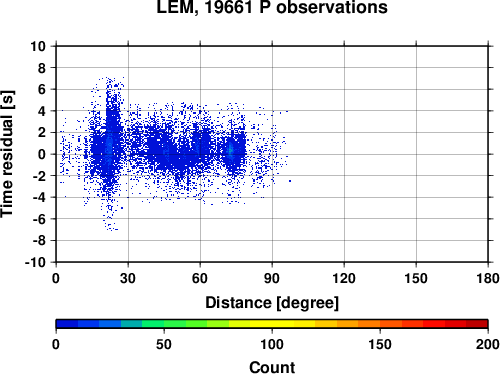This screenshot has height=374, width=500.
Task: Click the y-axis tick label 8
Action: 42,68
